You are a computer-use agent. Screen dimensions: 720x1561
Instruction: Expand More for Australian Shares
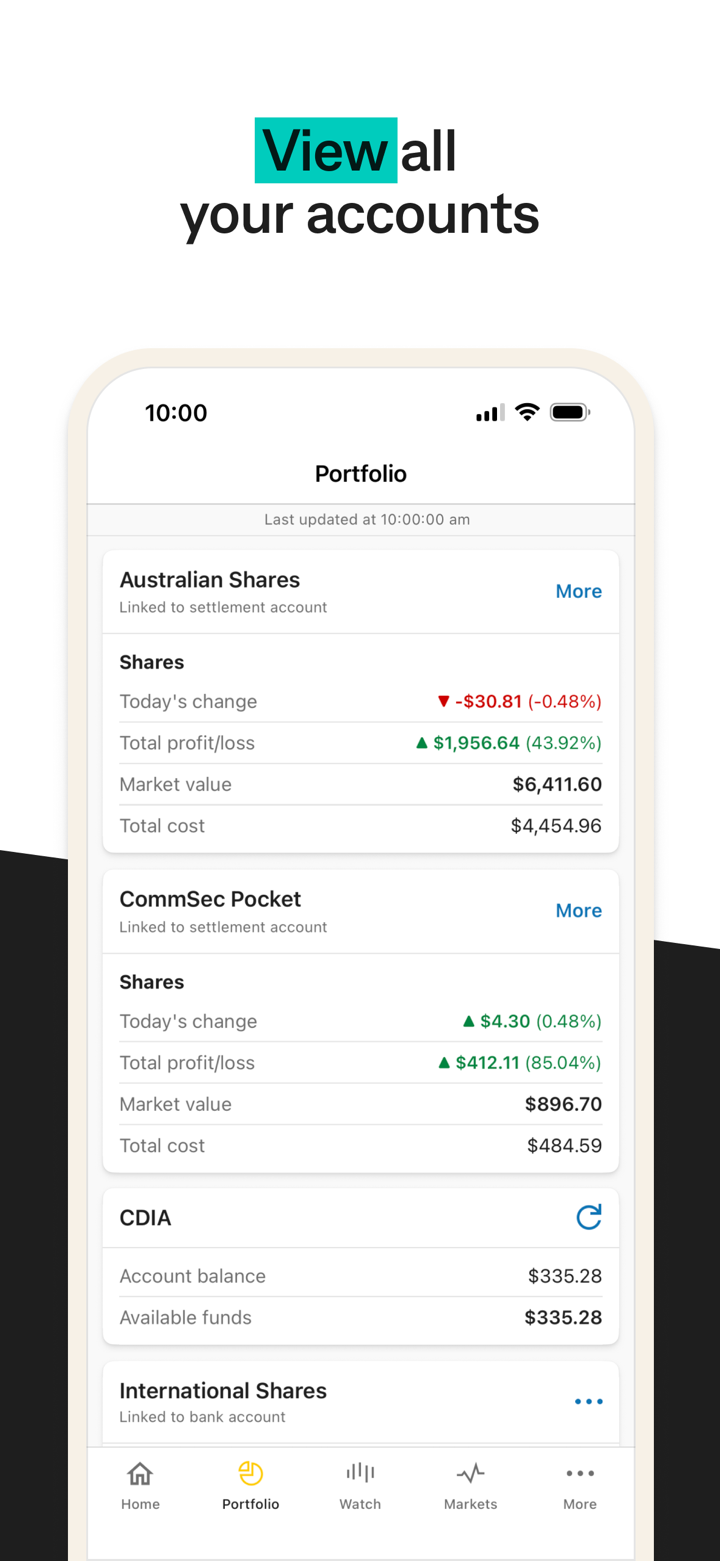[578, 591]
